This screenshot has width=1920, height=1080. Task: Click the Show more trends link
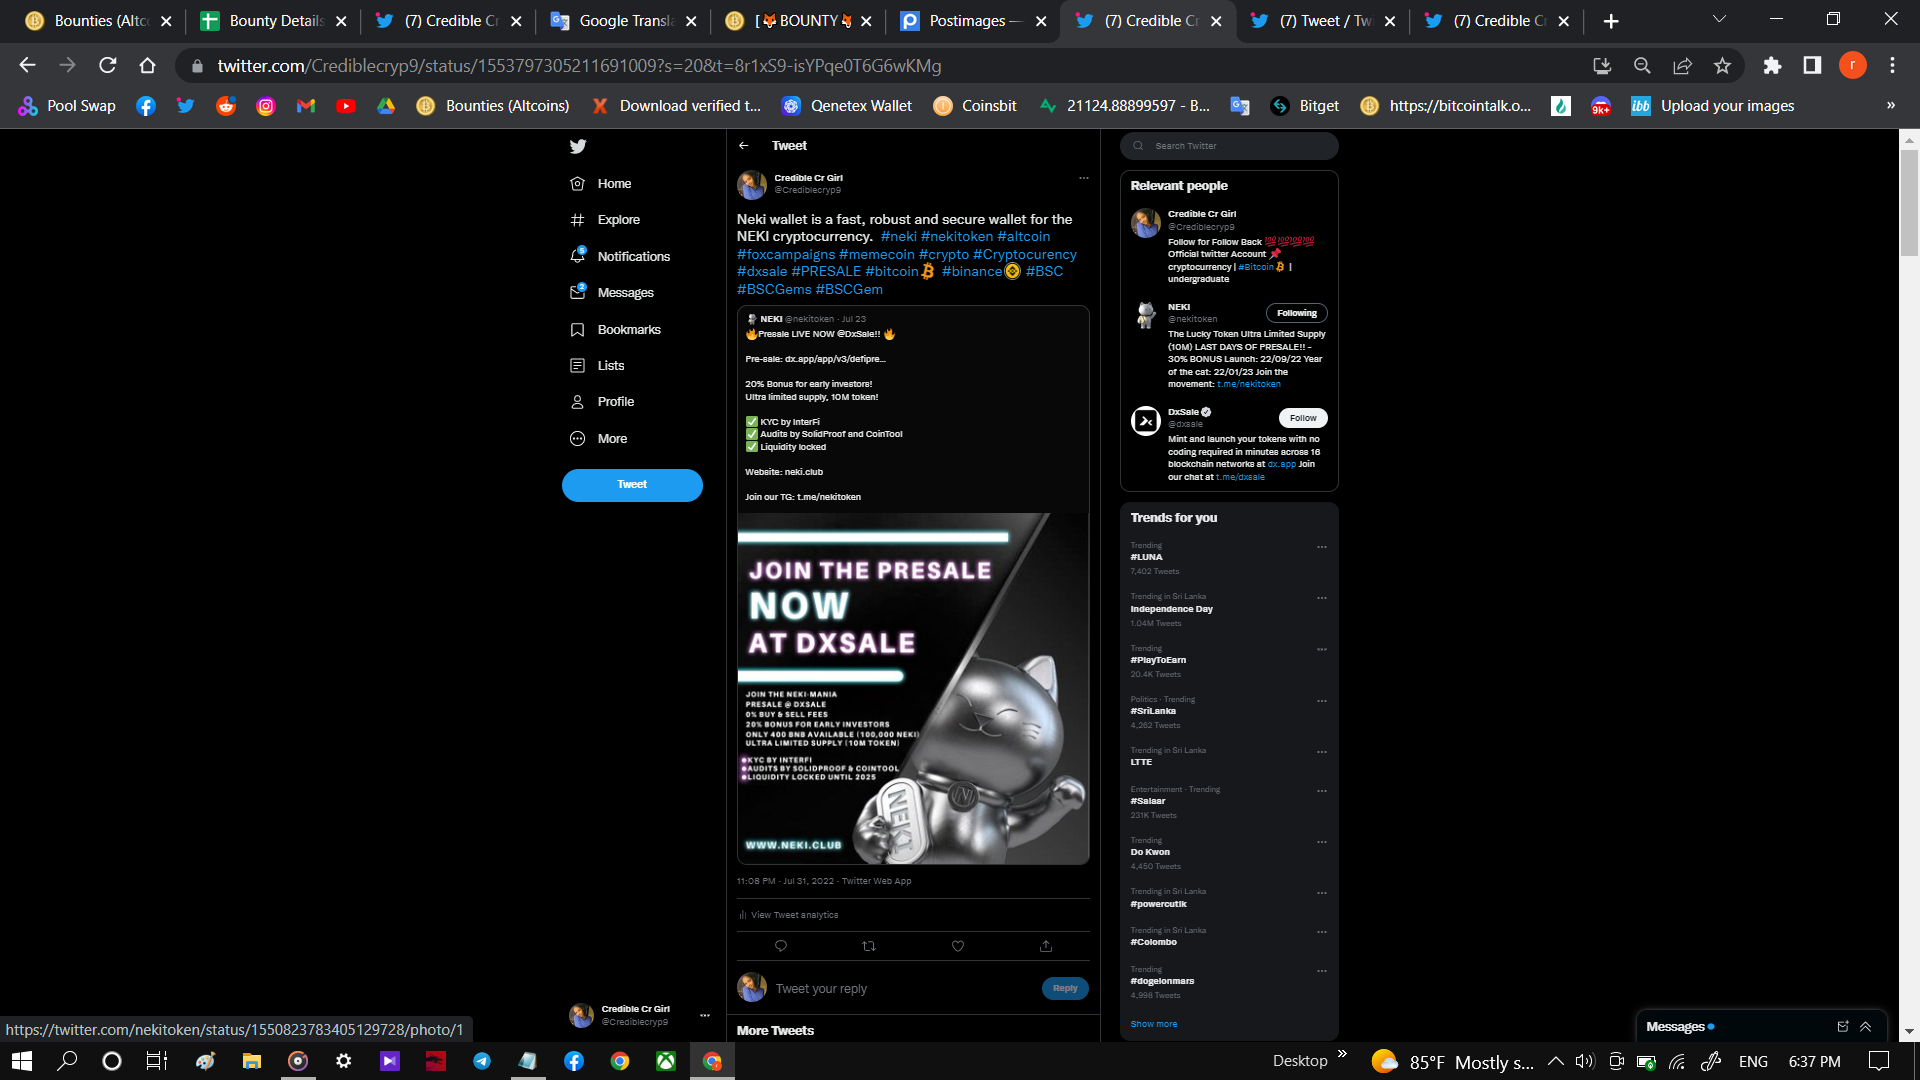(1154, 1024)
